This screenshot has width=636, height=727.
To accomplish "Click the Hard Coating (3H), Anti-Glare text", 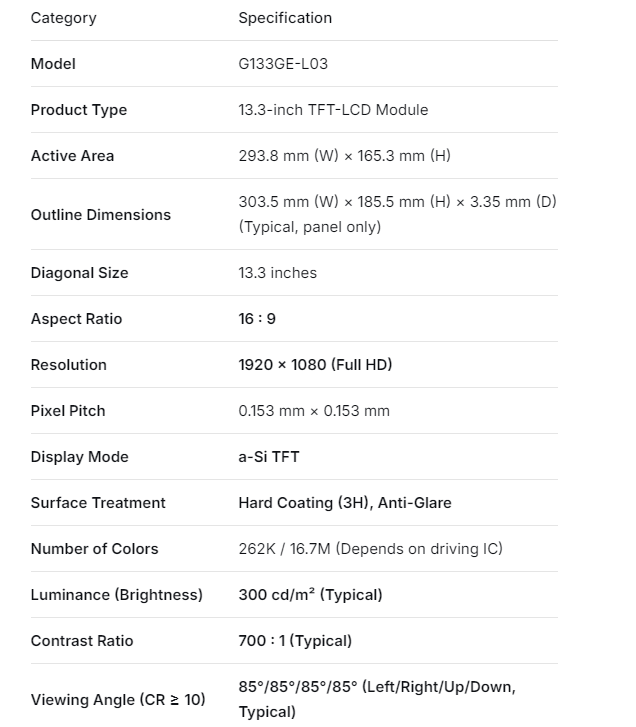I will (x=345, y=503).
